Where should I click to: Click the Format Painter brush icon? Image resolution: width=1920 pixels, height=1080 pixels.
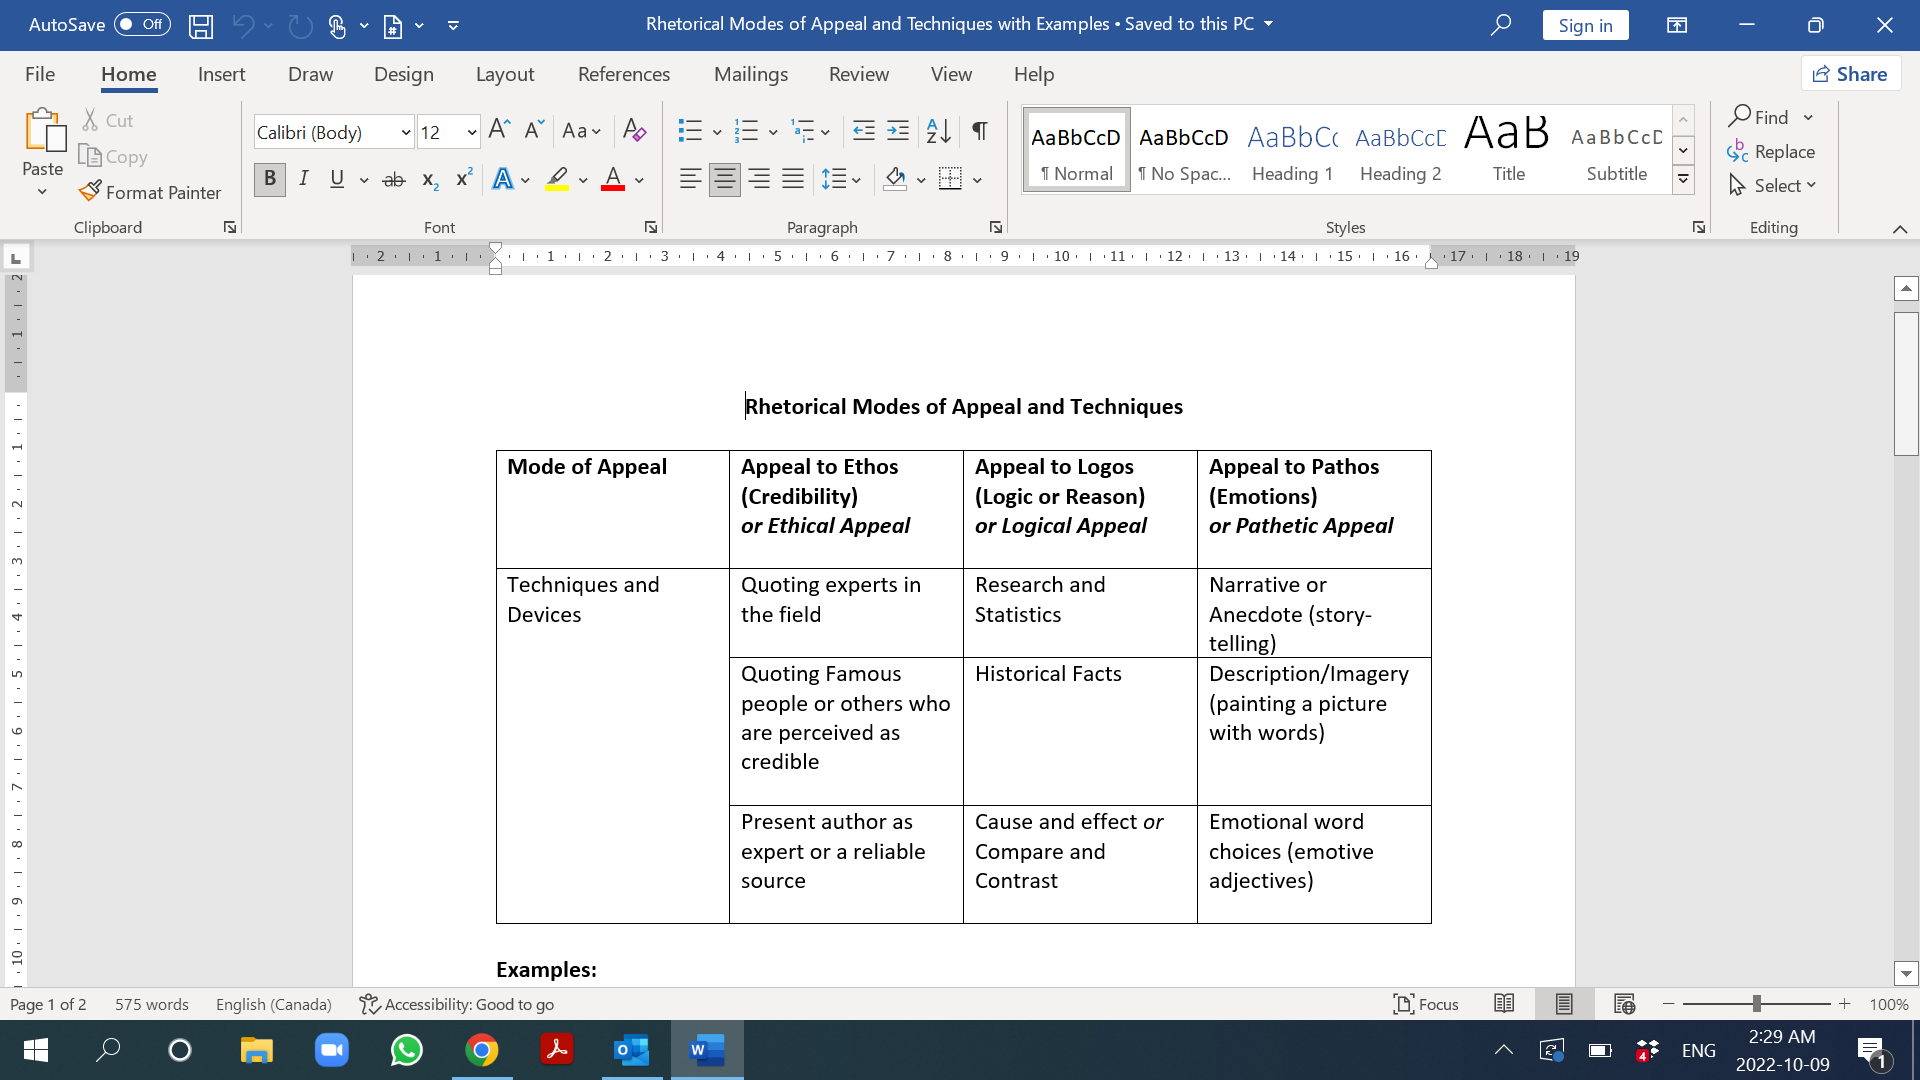point(90,191)
